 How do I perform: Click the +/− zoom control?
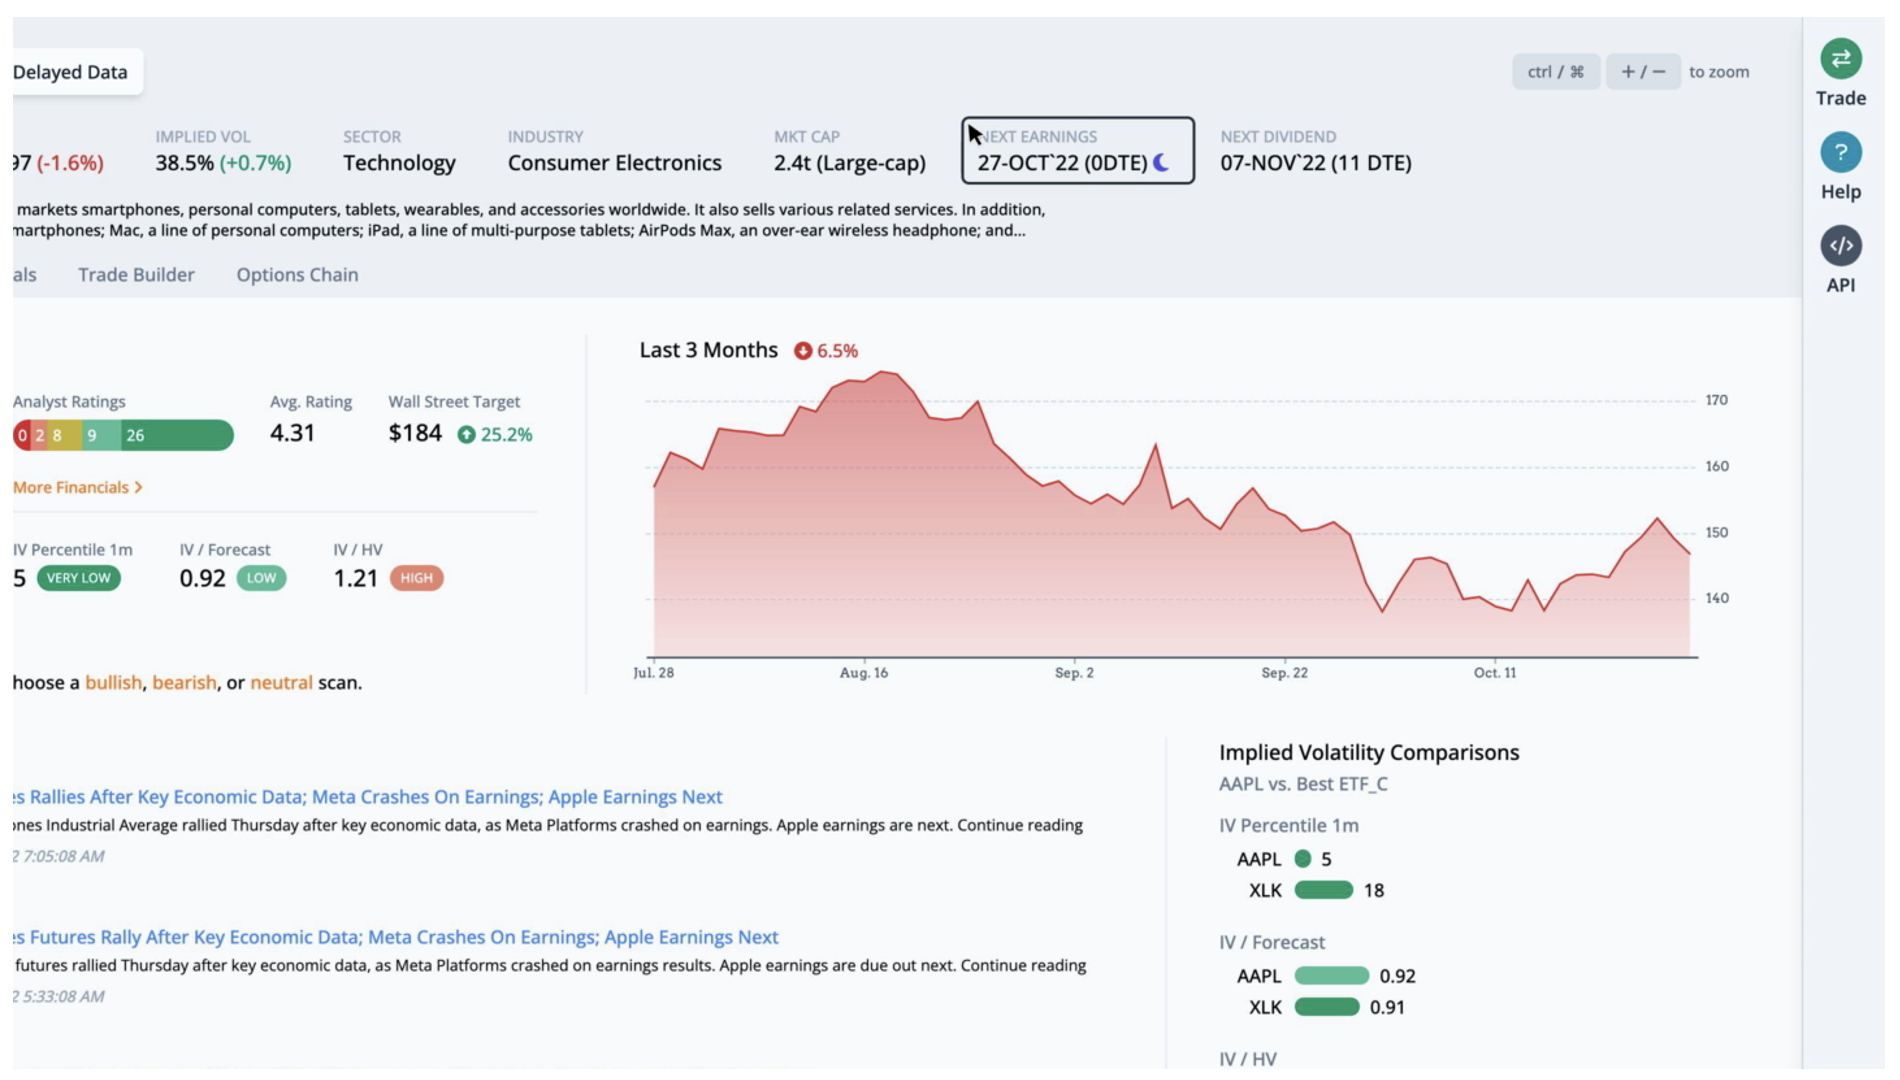click(1643, 71)
